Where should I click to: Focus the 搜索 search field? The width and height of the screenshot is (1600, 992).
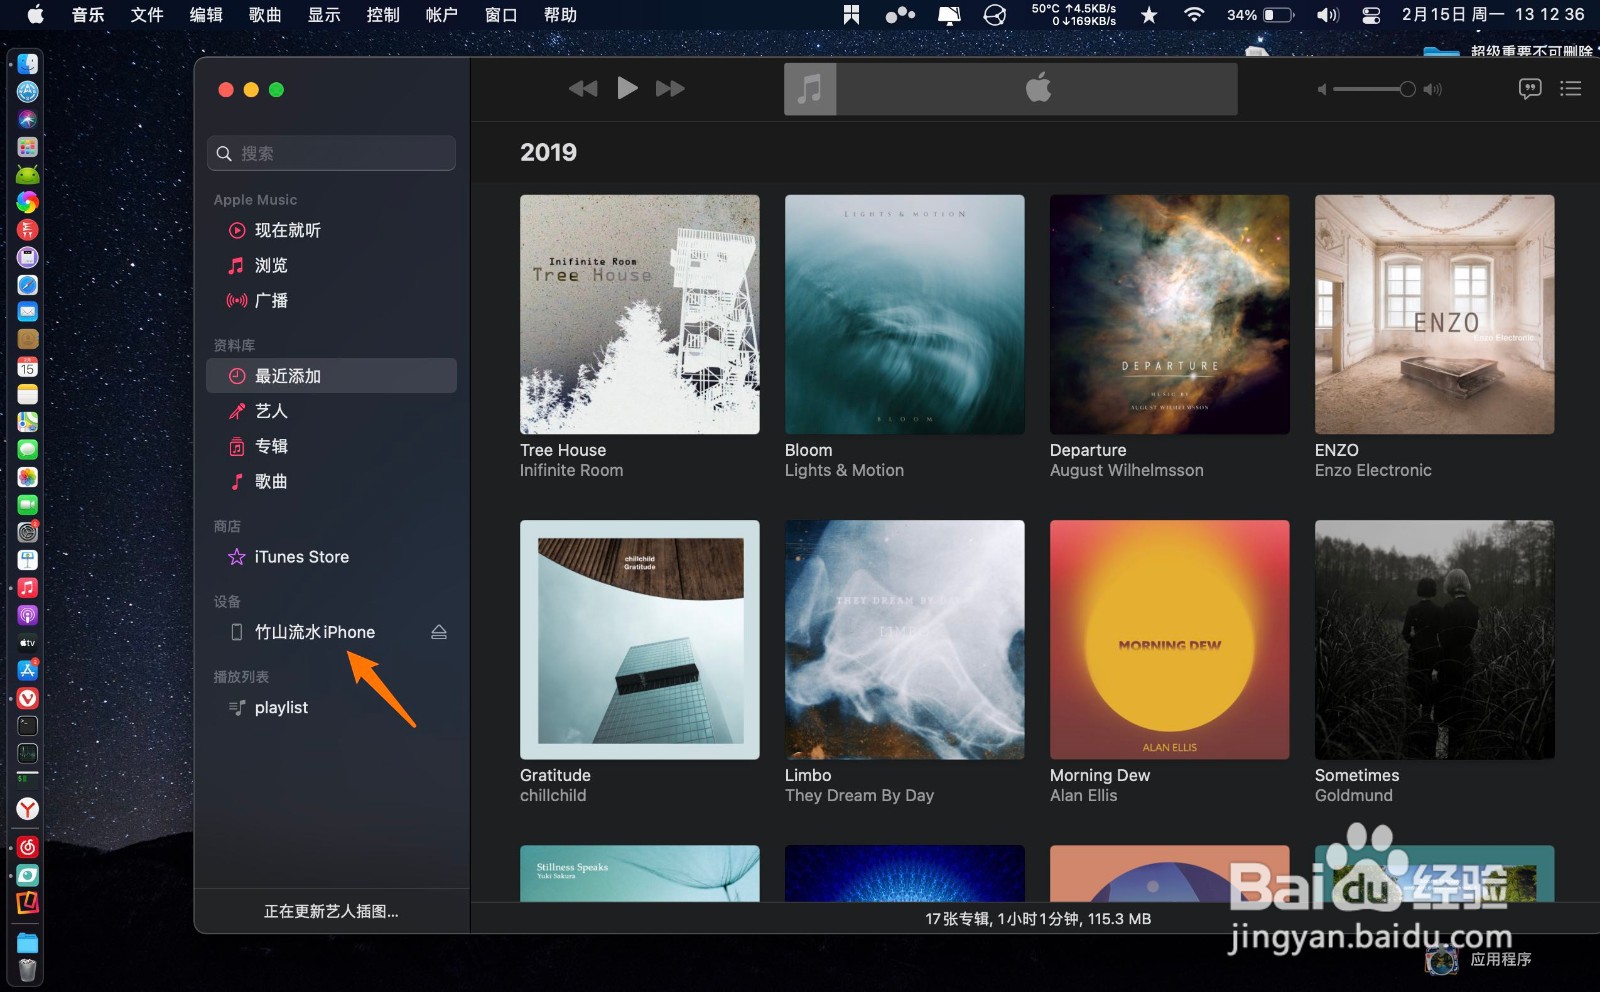[x=331, y=153]
